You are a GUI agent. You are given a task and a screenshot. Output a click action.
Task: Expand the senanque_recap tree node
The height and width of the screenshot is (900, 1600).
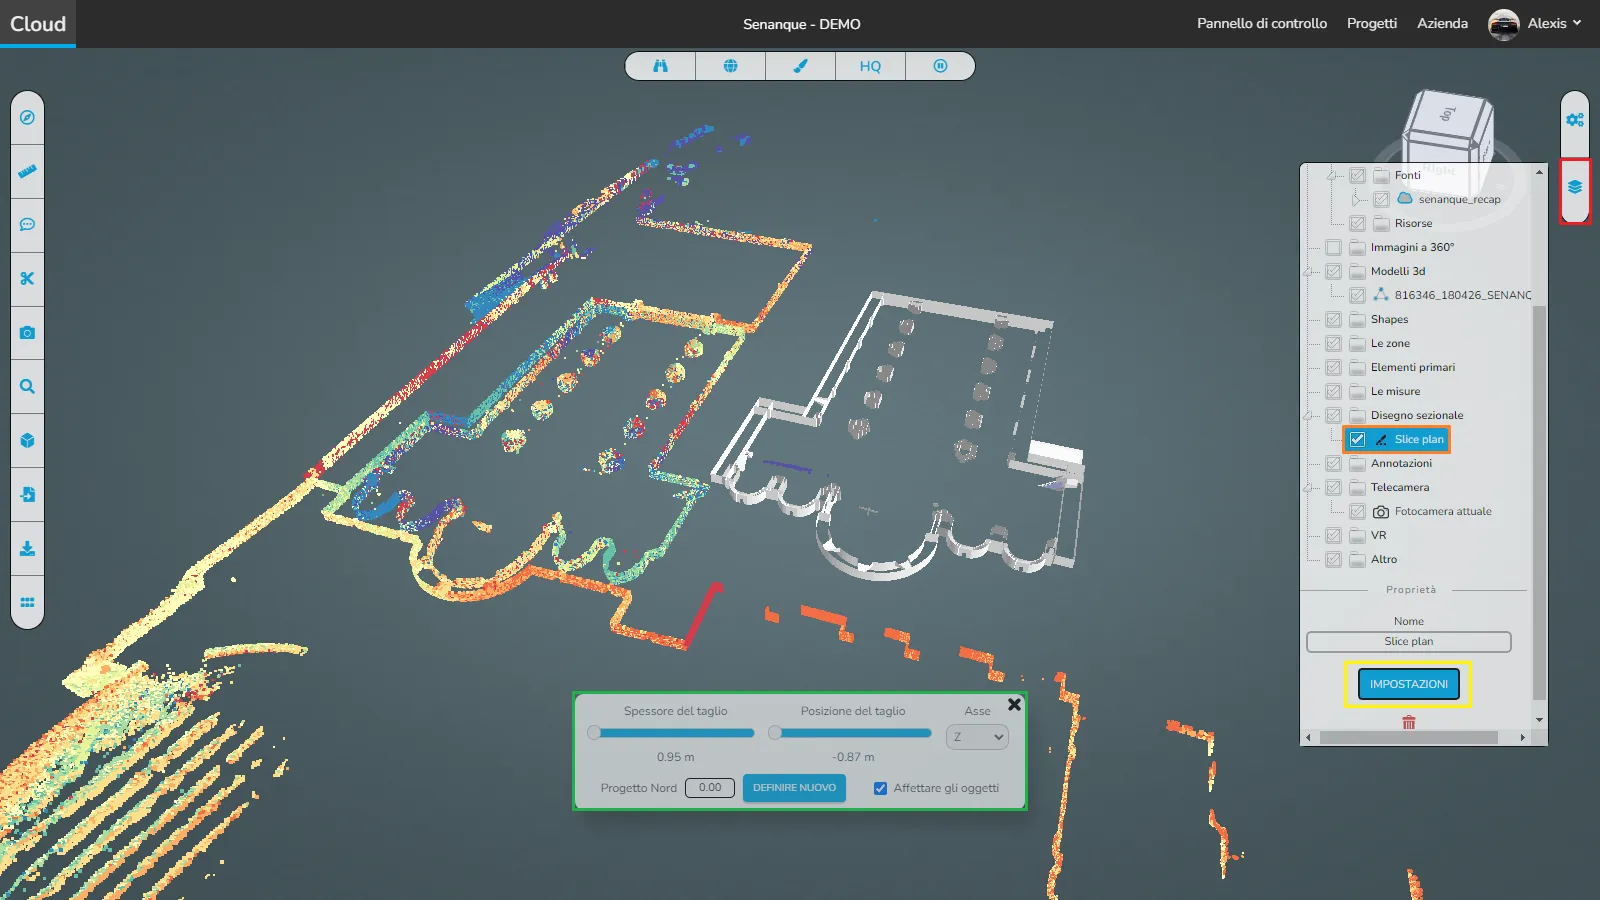(x=1356, y=199)
